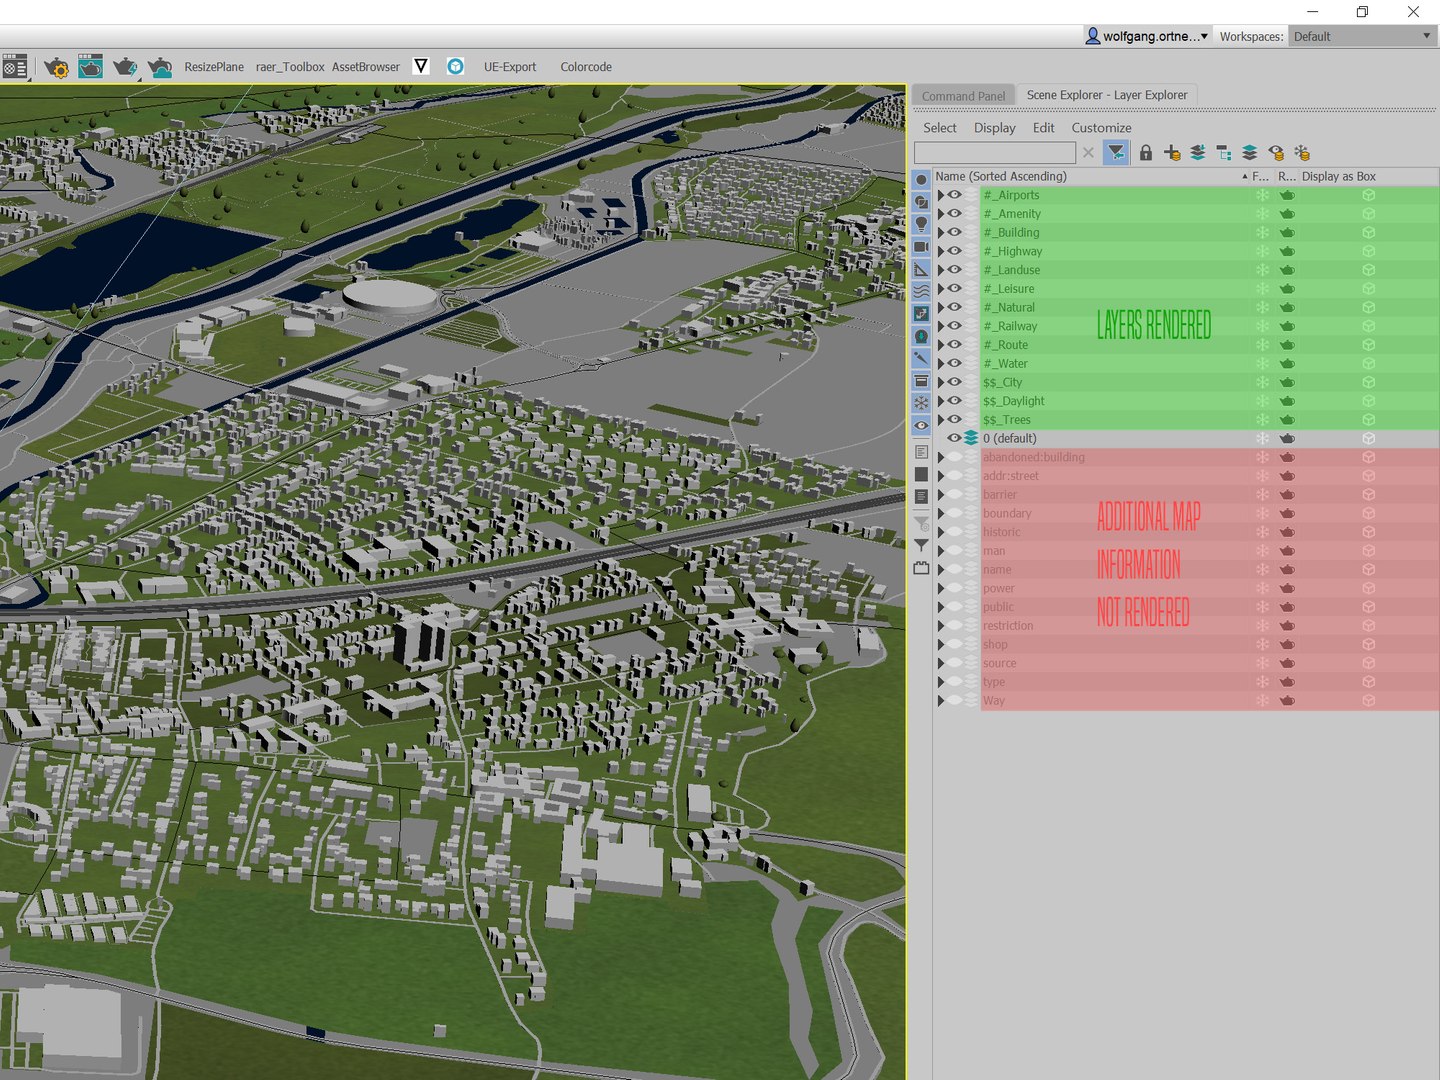This screenshot has height=1080, width=1440.
Task: Toggle visibility of 0 (default) layer
Action: (x=955, y=438)
